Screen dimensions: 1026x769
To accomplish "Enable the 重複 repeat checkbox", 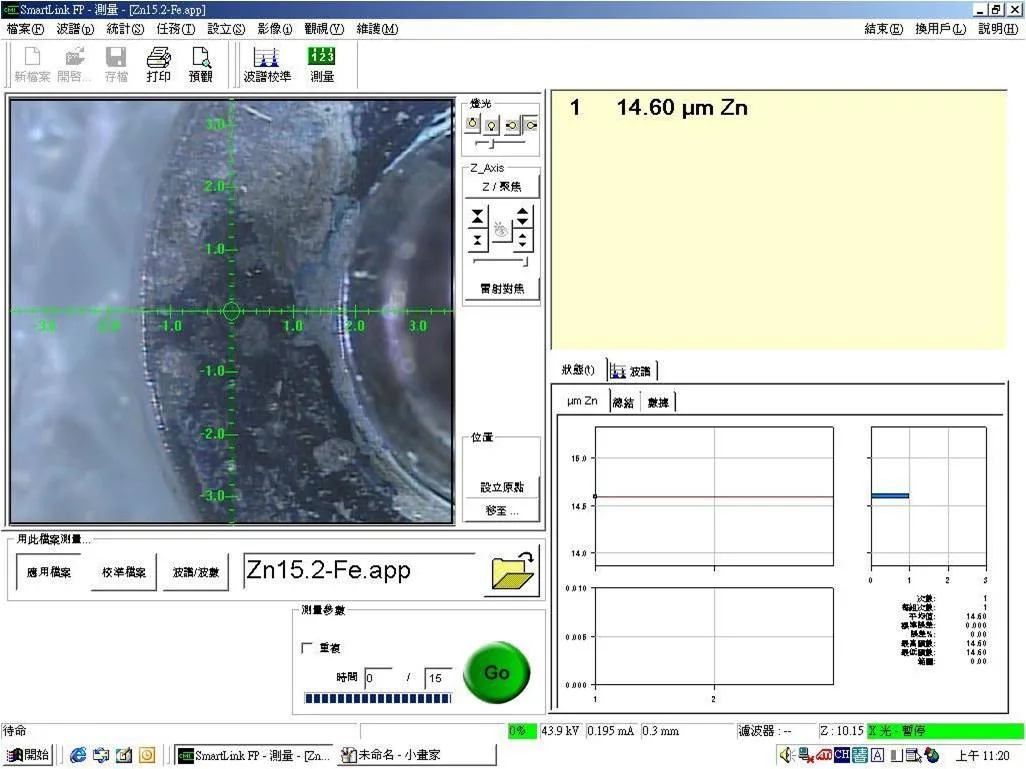I will click(306, 647).
